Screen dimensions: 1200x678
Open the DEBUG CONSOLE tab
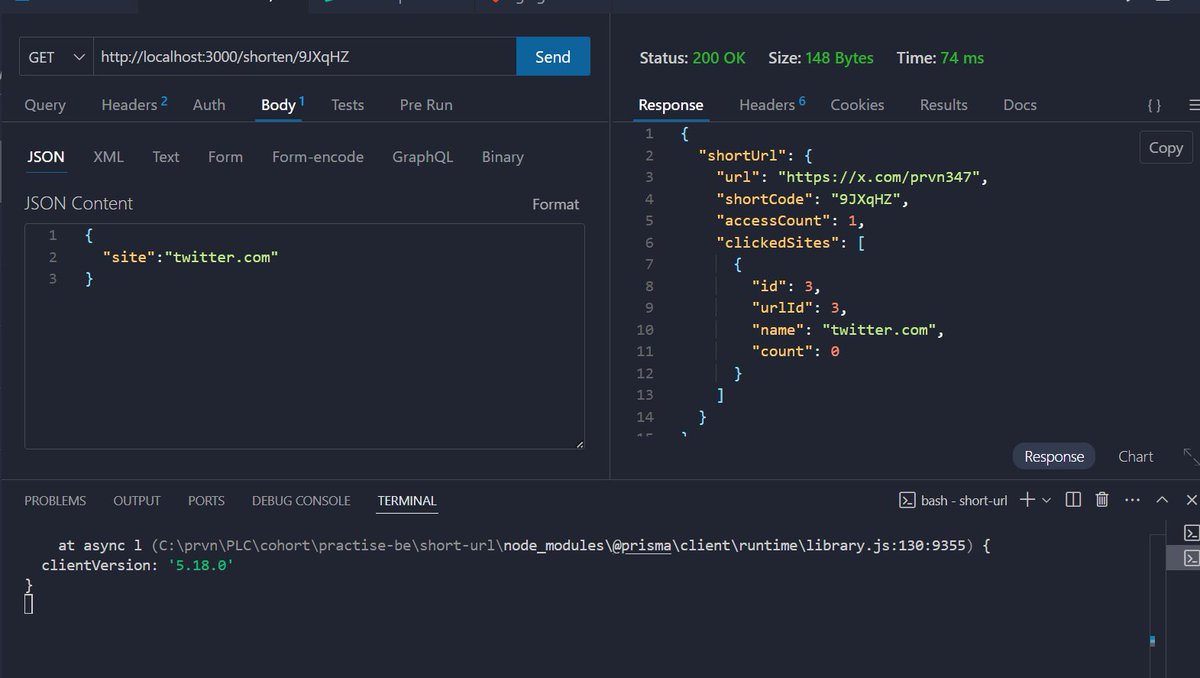[301, 501]
